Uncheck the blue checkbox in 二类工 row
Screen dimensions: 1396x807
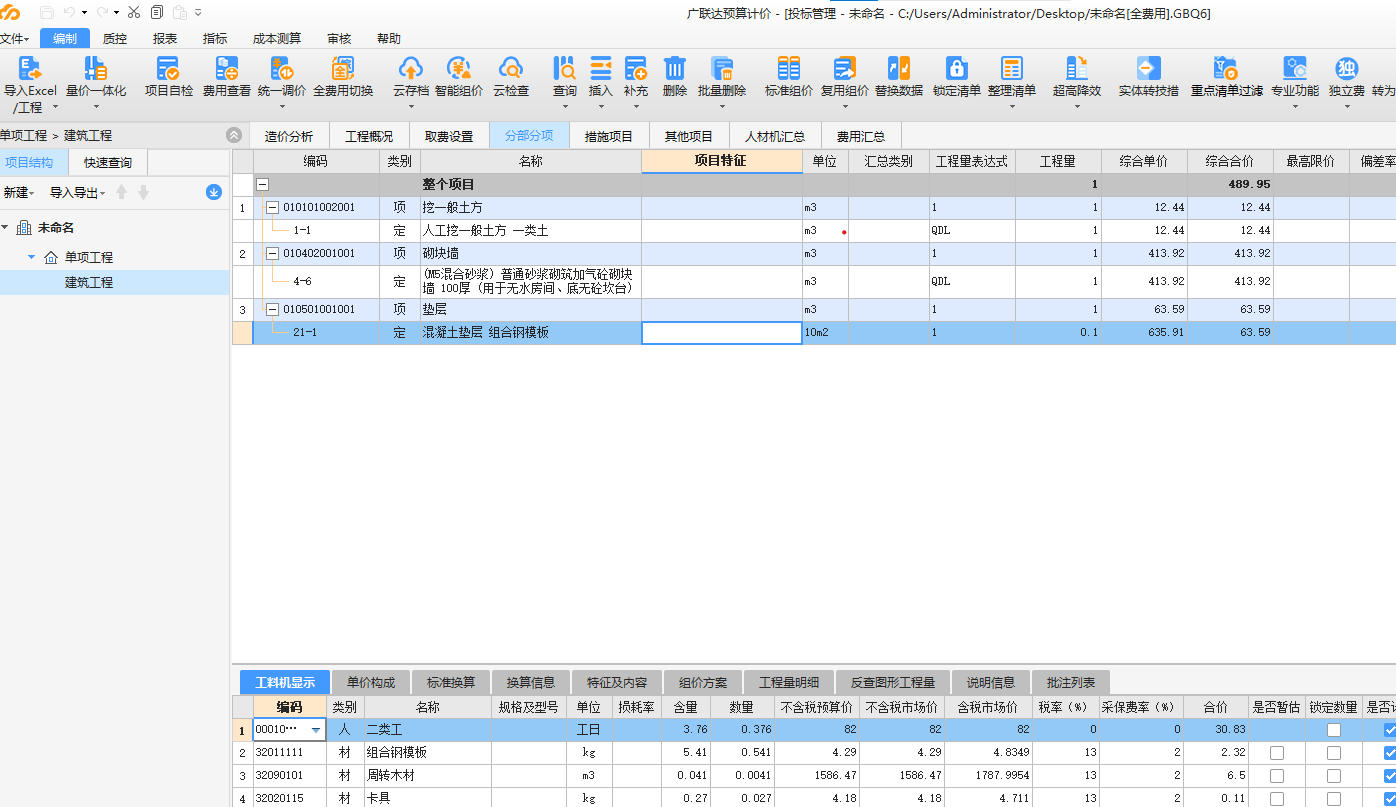[1390, 730]
